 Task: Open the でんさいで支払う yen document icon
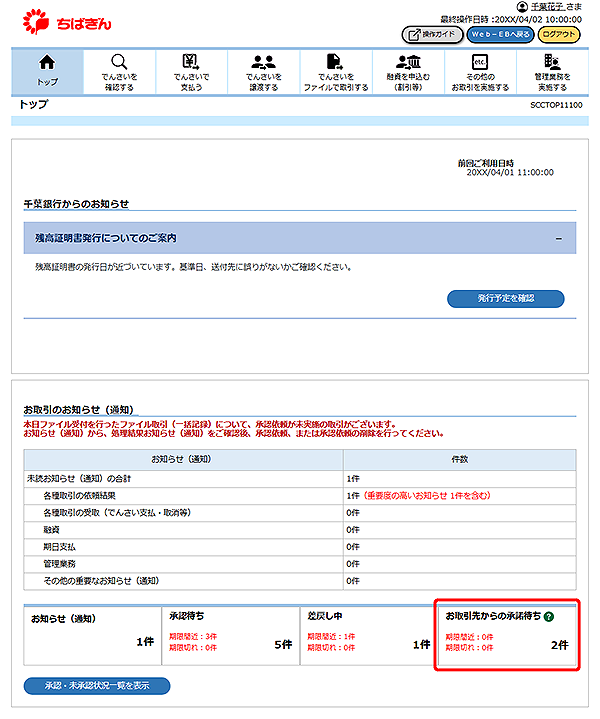191,62
